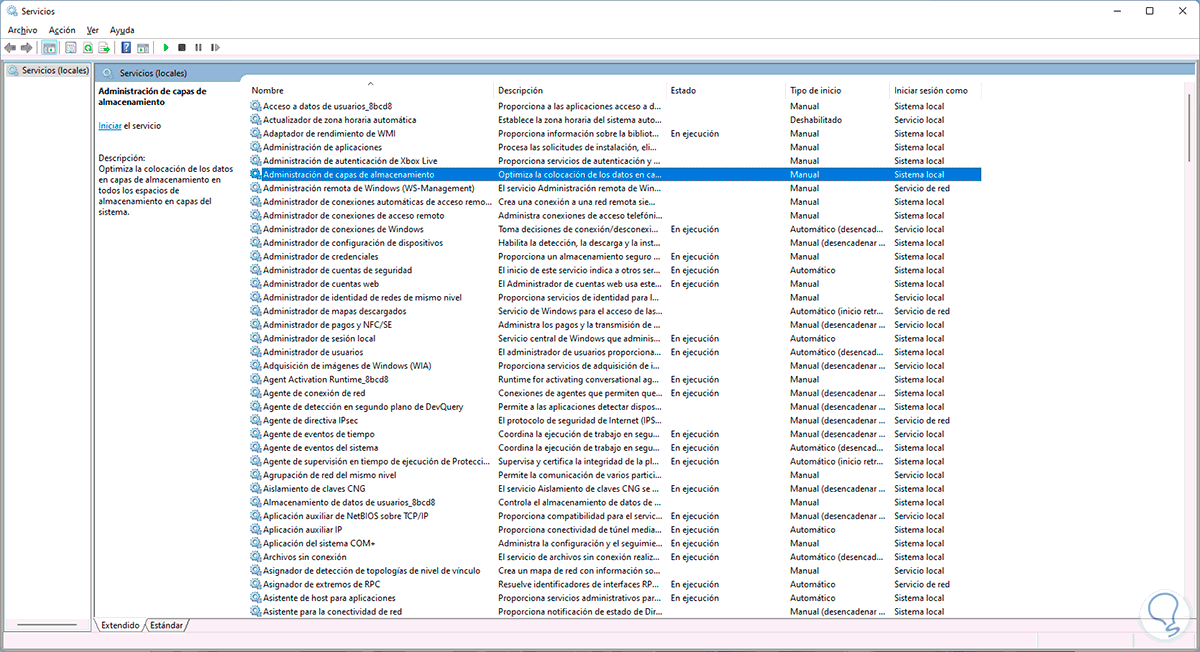Click the gear icon of Asignador de extremos de RPC

255,584
